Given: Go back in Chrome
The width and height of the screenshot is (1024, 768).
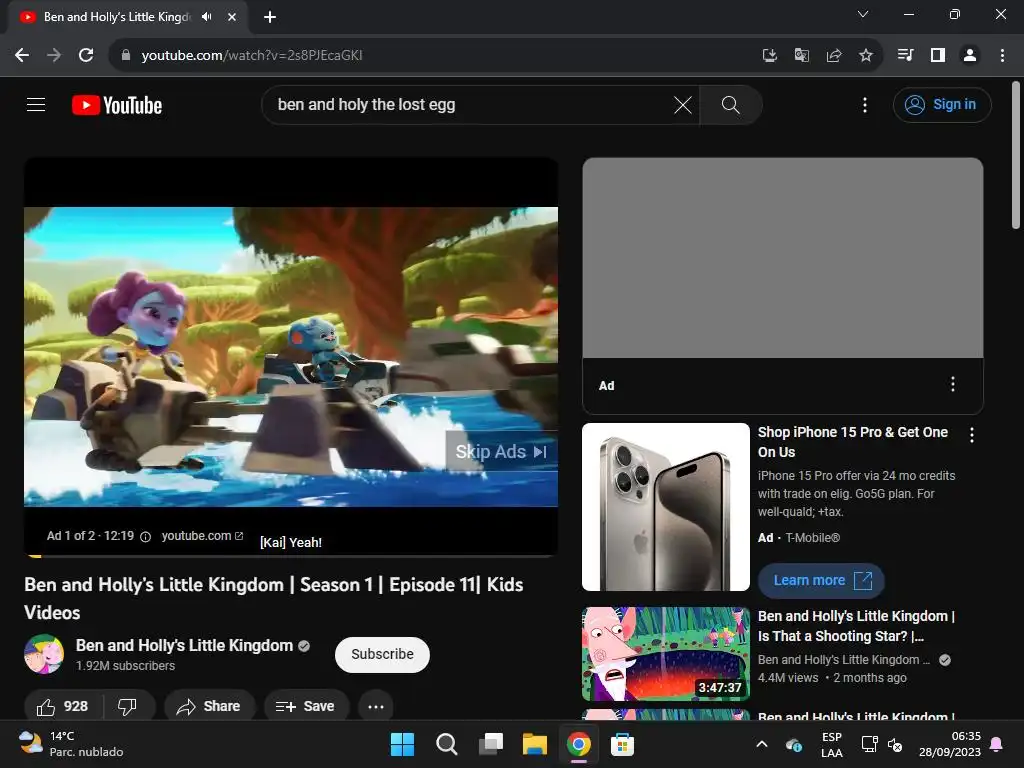Looking at the screenshot, I should click(x=22, y=56).
